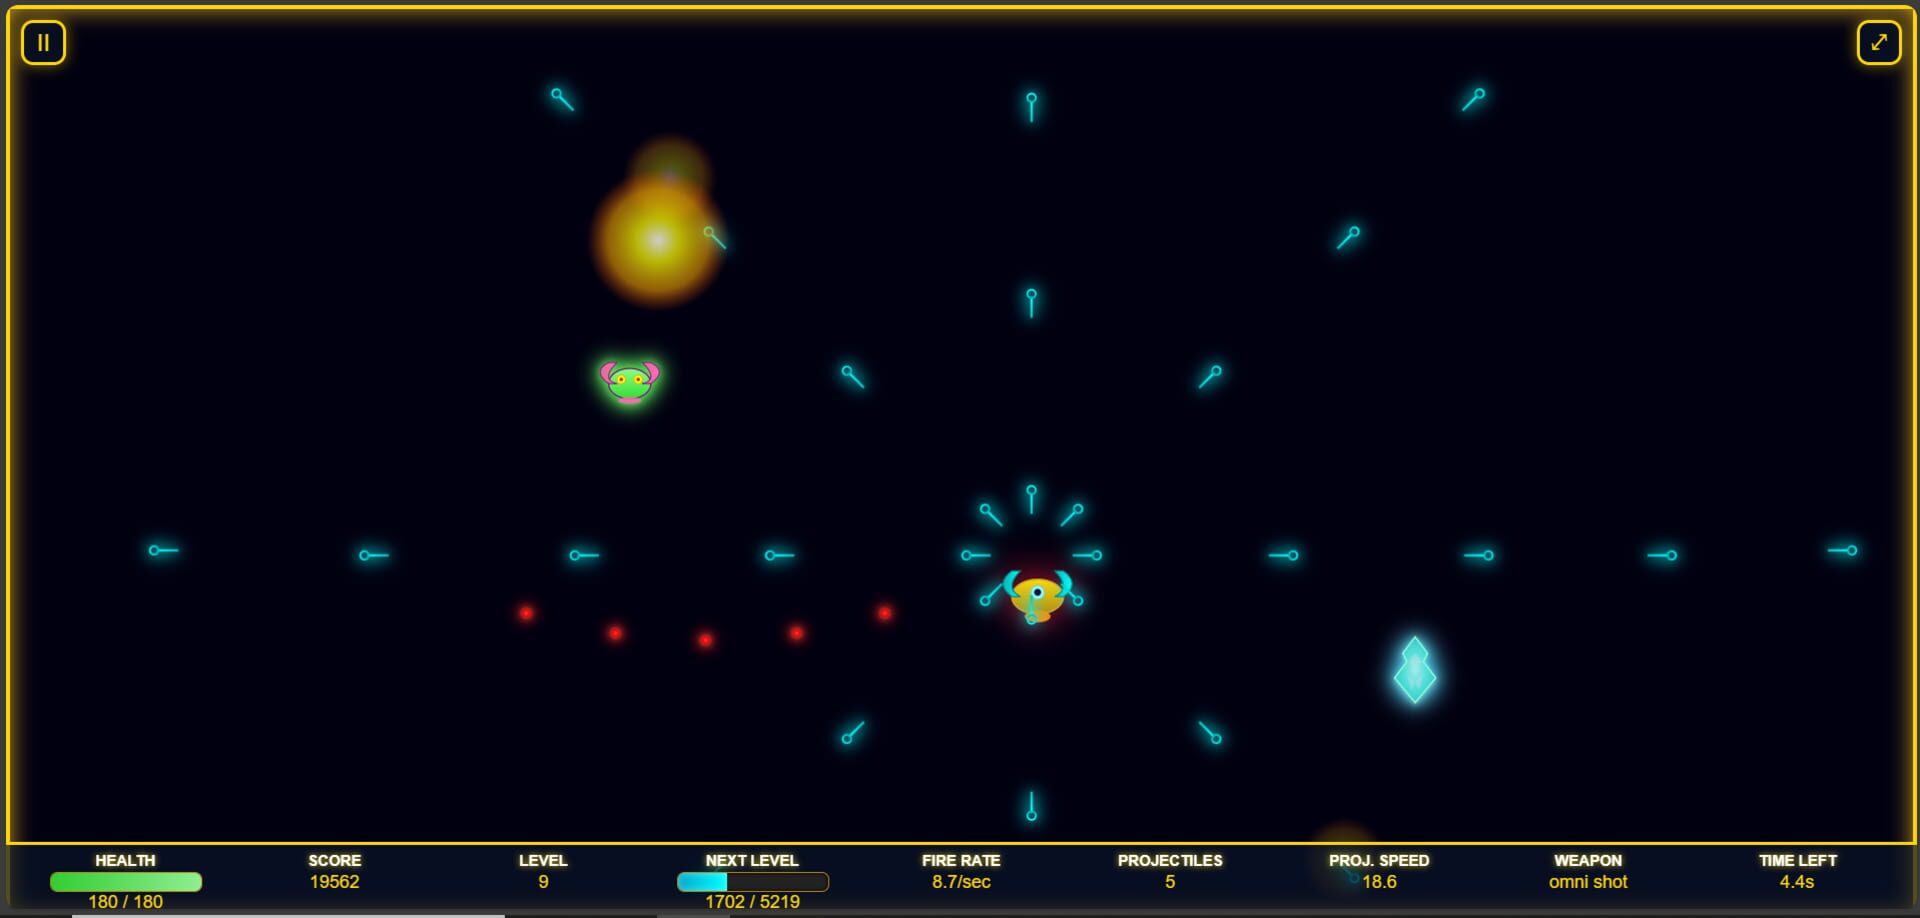Click the score value 19562
The image size is (1920, 918).
pyautogui.click(x=334, y=882)
